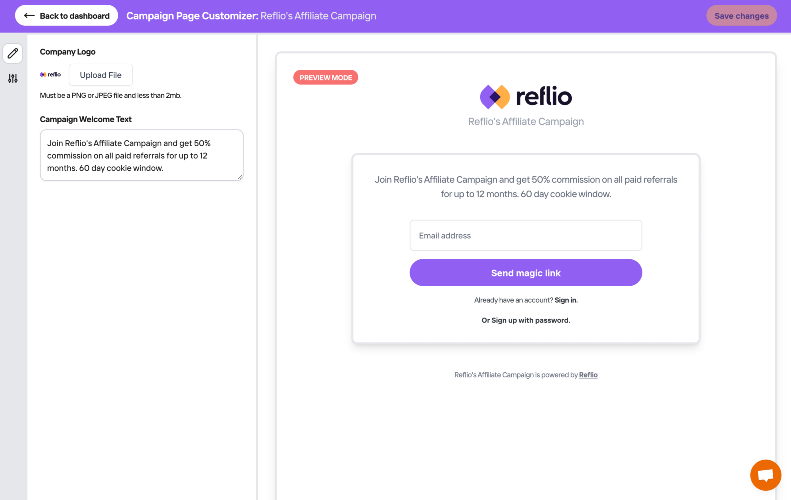This screenshot has width=791, height=500.
Task: Follow the Sign in link
Action: point(565,300)
